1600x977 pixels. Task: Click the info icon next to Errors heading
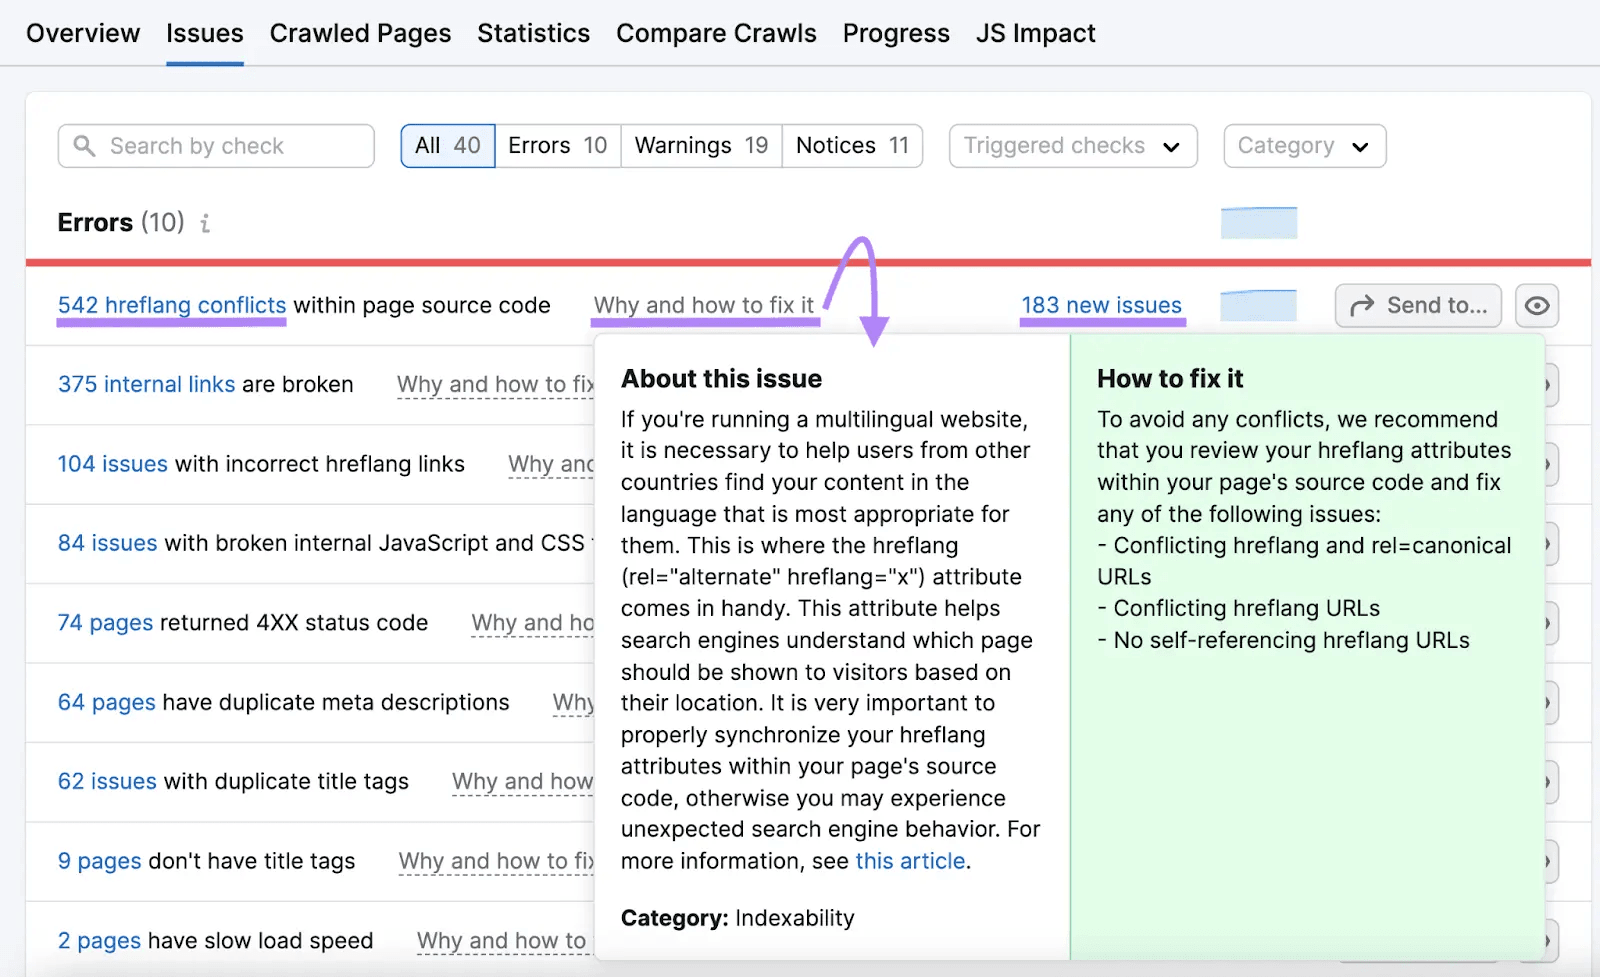205,223
